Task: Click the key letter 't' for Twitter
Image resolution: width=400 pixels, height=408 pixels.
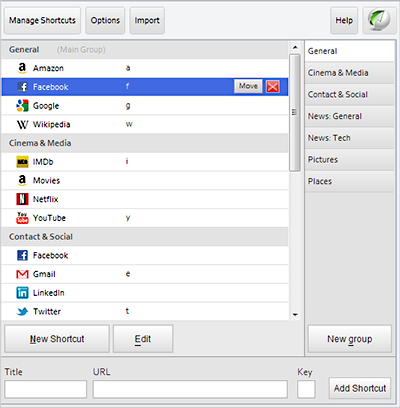Action: click(127, 311)
